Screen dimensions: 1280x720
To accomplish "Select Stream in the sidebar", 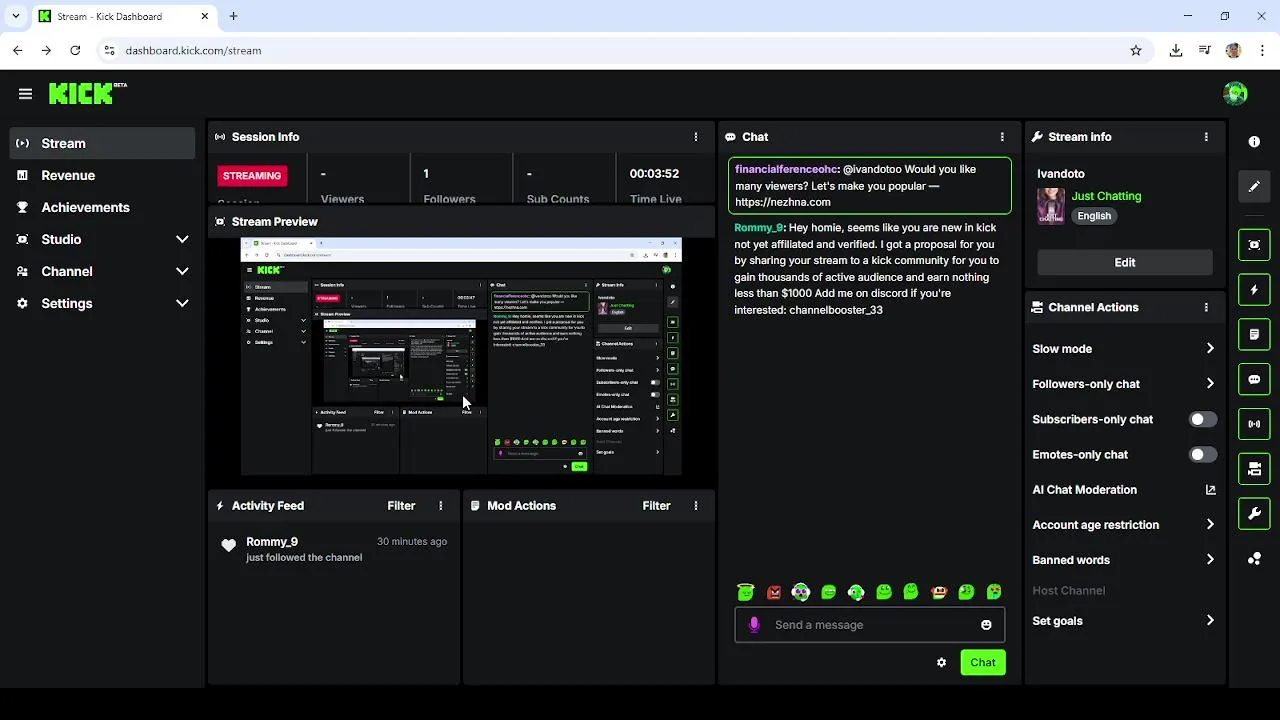I will tap(103, 143).
